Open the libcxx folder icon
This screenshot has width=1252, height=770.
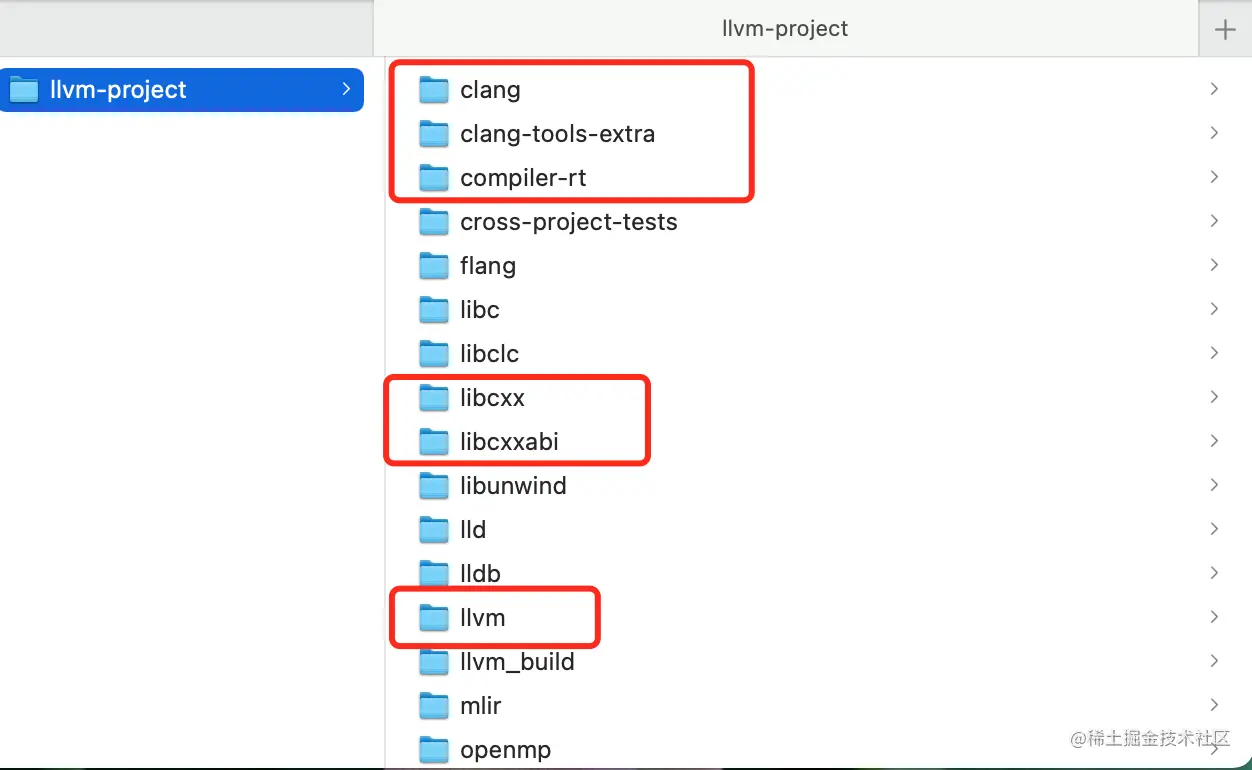(434, 397)
